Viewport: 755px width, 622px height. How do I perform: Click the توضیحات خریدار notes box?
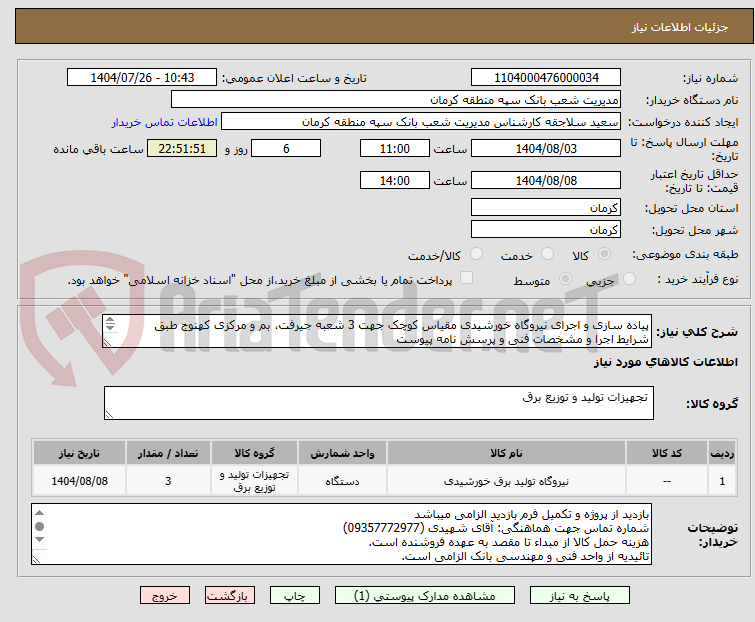[x=341, y=534]
